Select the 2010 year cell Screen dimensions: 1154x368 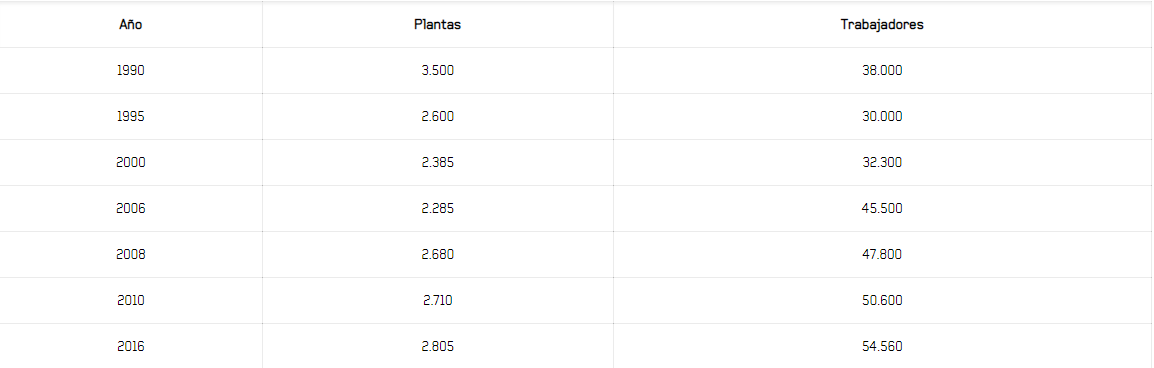point(130,301)
